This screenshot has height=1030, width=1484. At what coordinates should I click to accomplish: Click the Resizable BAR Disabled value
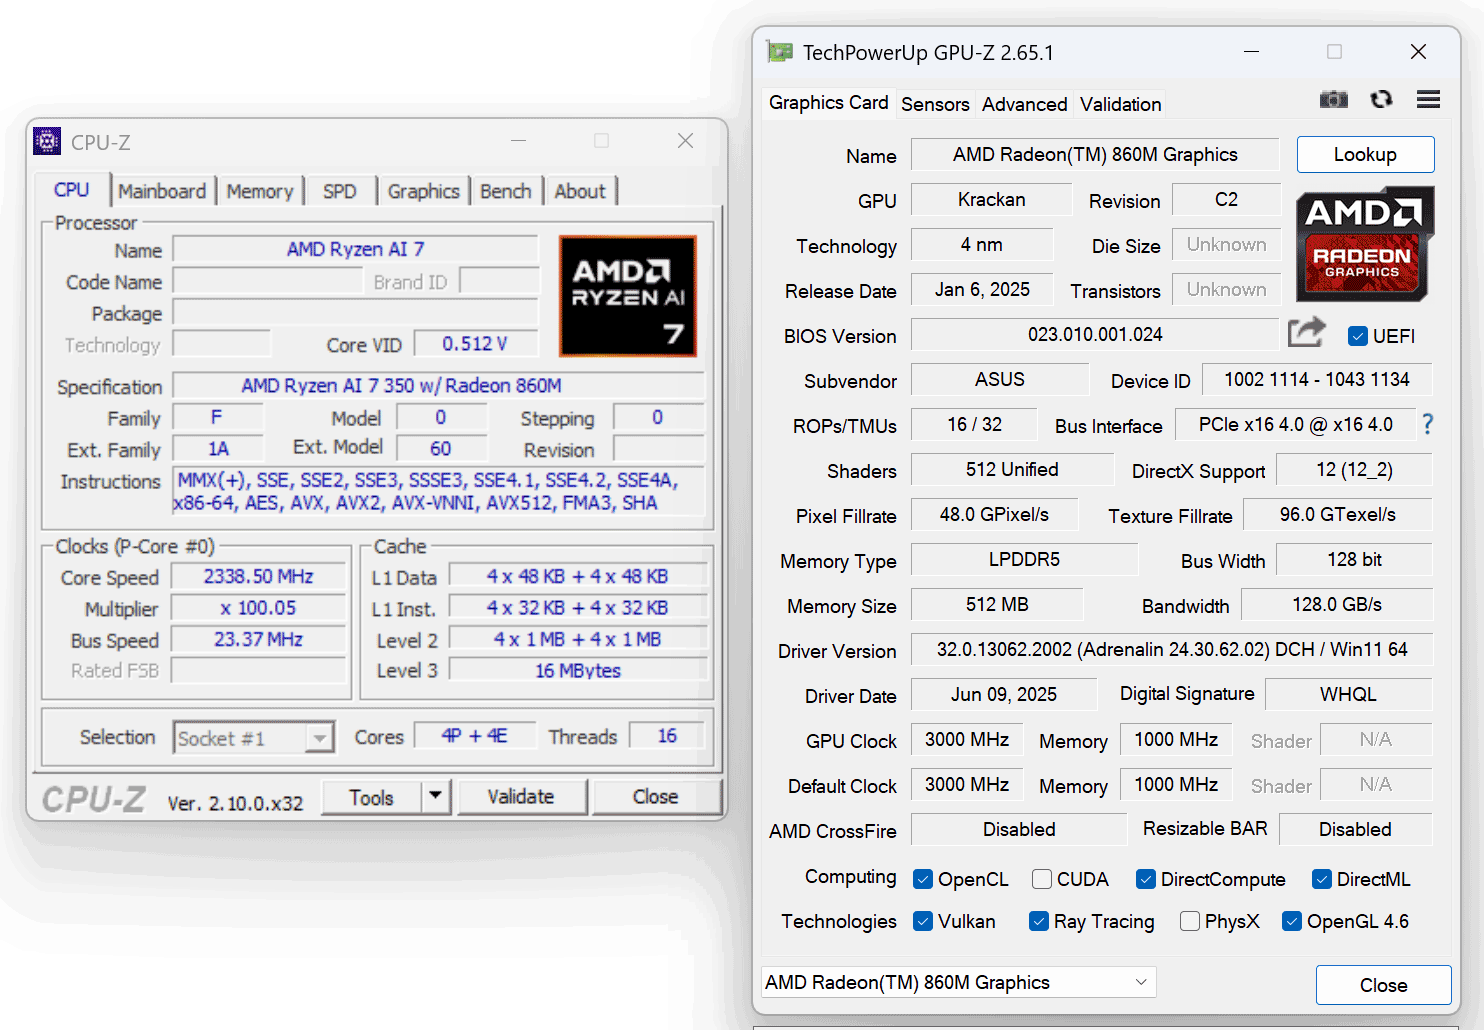click(1355, 829)
